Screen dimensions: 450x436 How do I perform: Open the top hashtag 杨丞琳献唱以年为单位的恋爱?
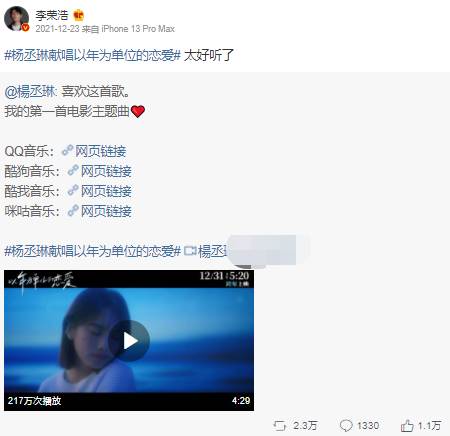click(93, 55)
